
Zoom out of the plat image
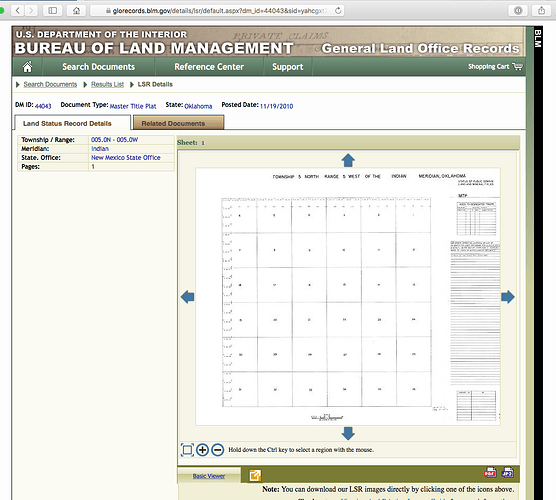pos(217,450)
